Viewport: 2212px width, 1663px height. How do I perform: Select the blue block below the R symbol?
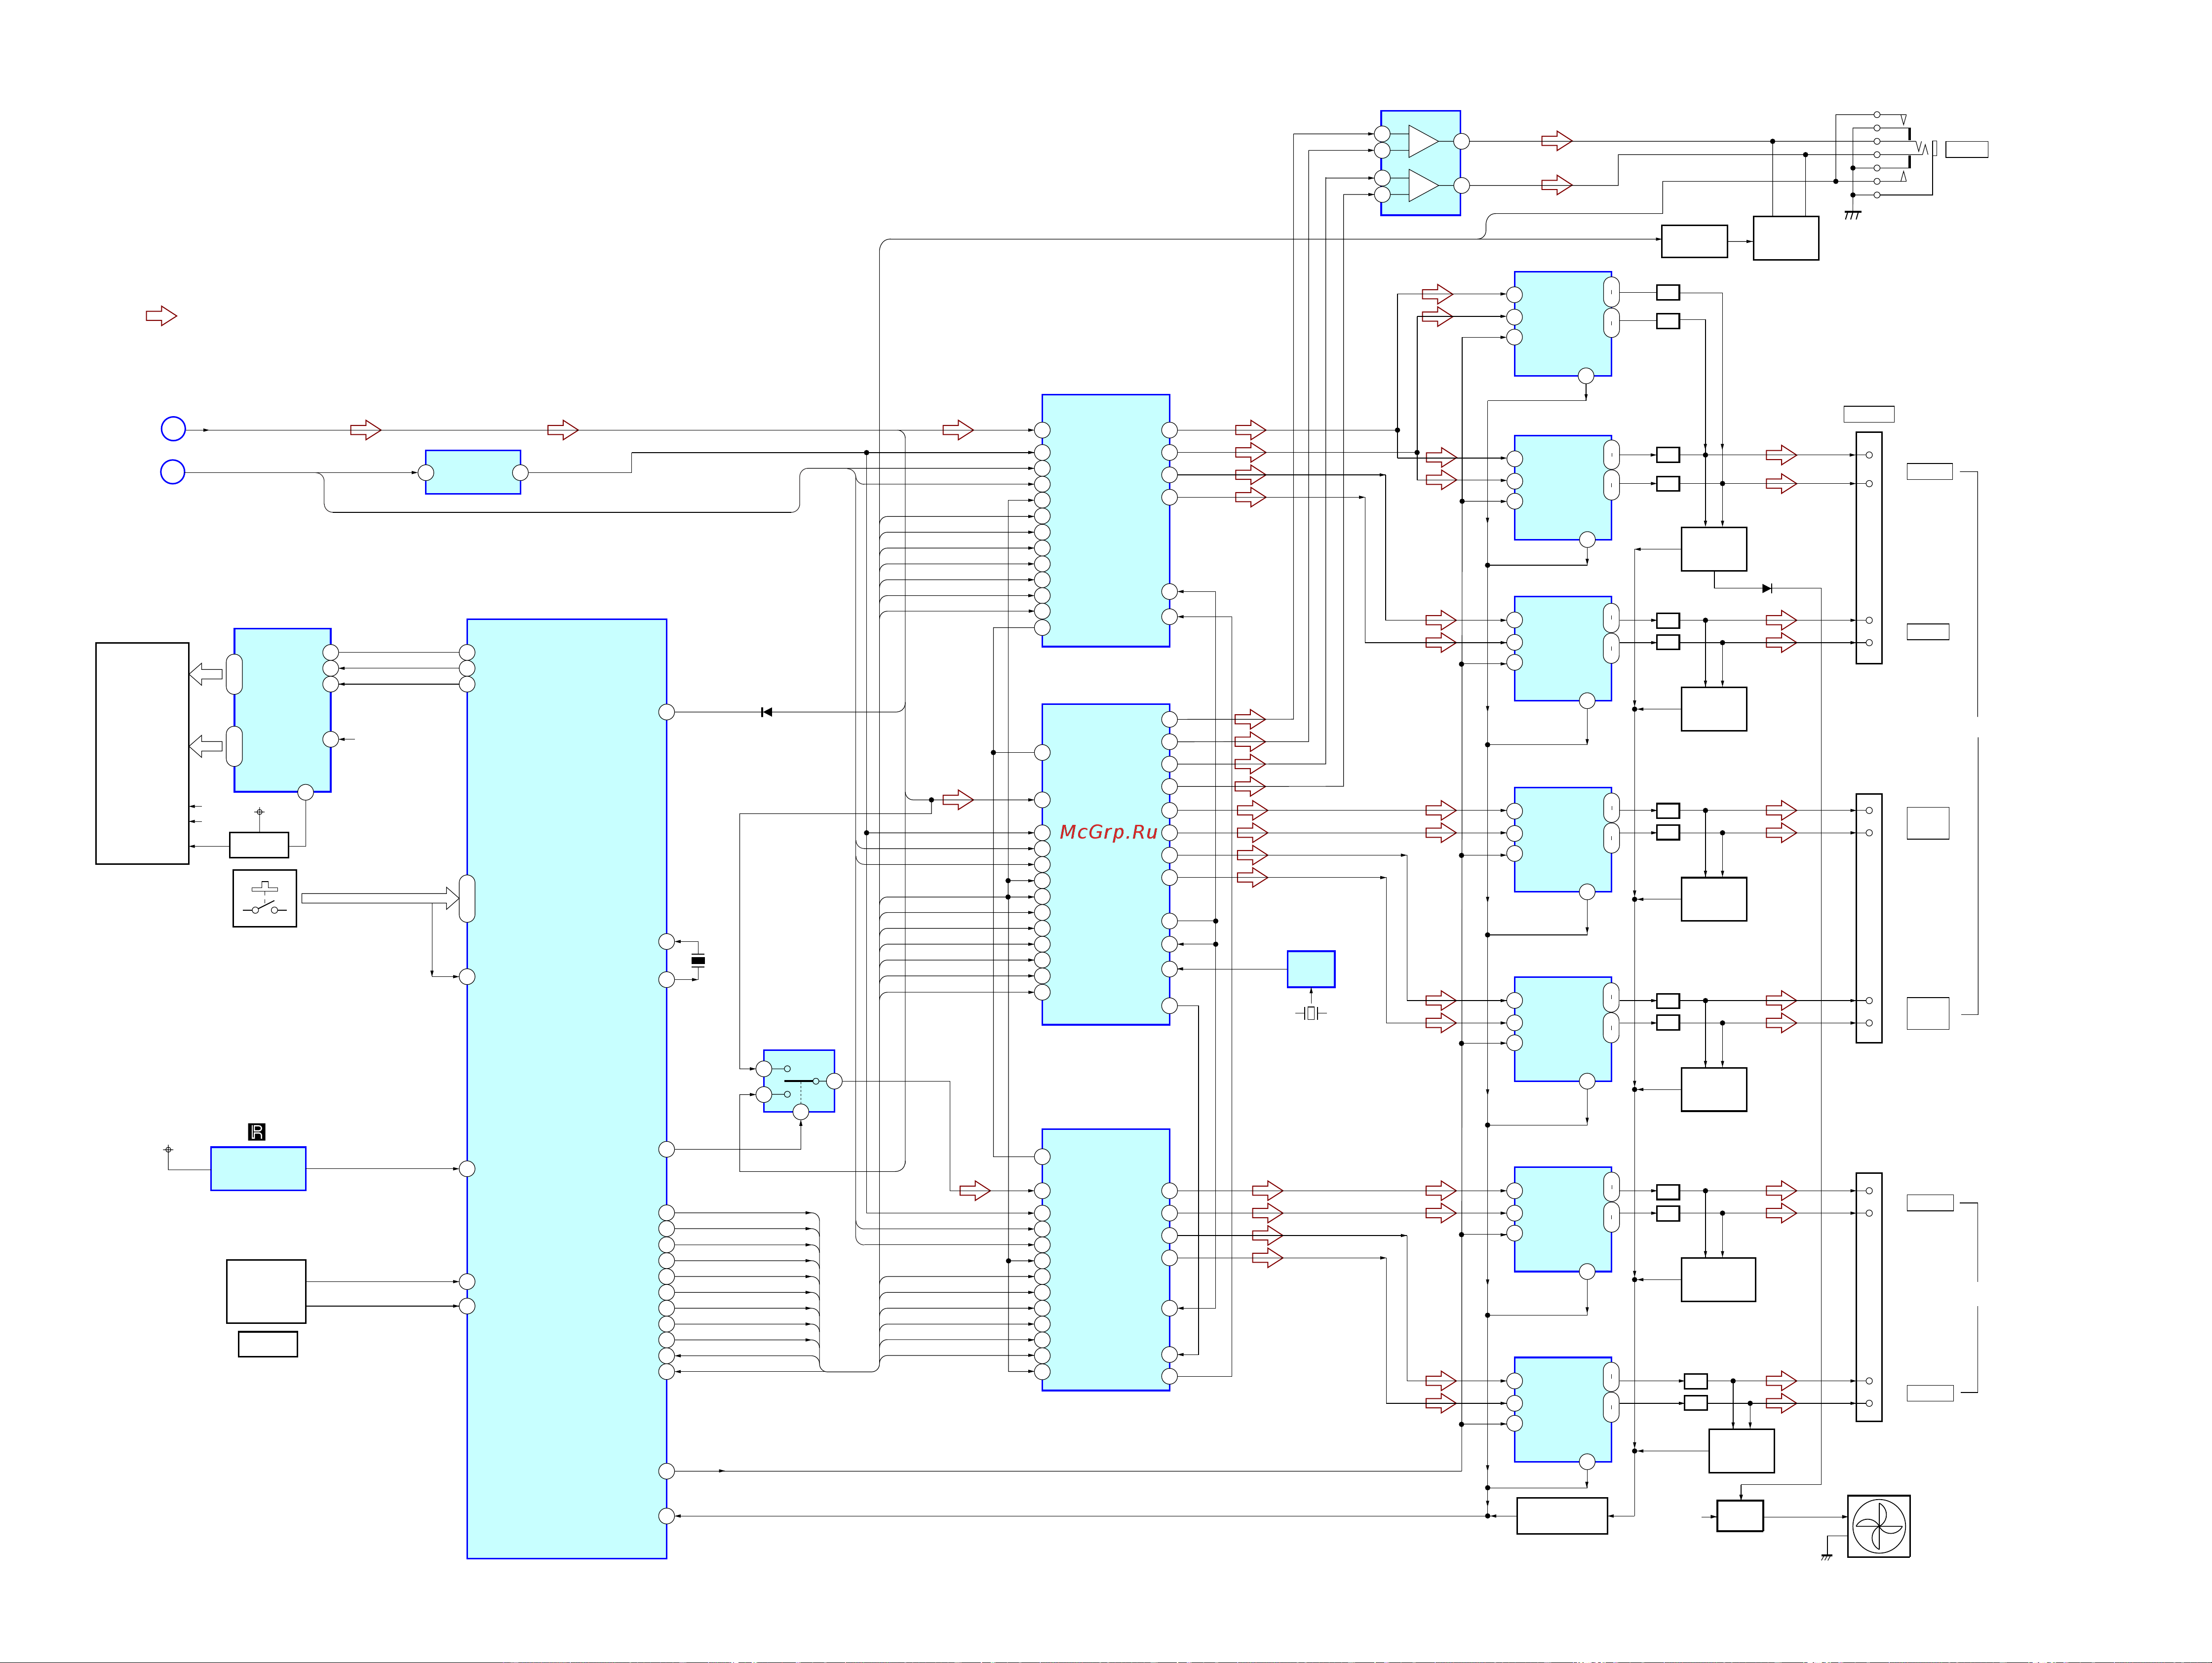pyautogui.click(x=258, y=1168)
